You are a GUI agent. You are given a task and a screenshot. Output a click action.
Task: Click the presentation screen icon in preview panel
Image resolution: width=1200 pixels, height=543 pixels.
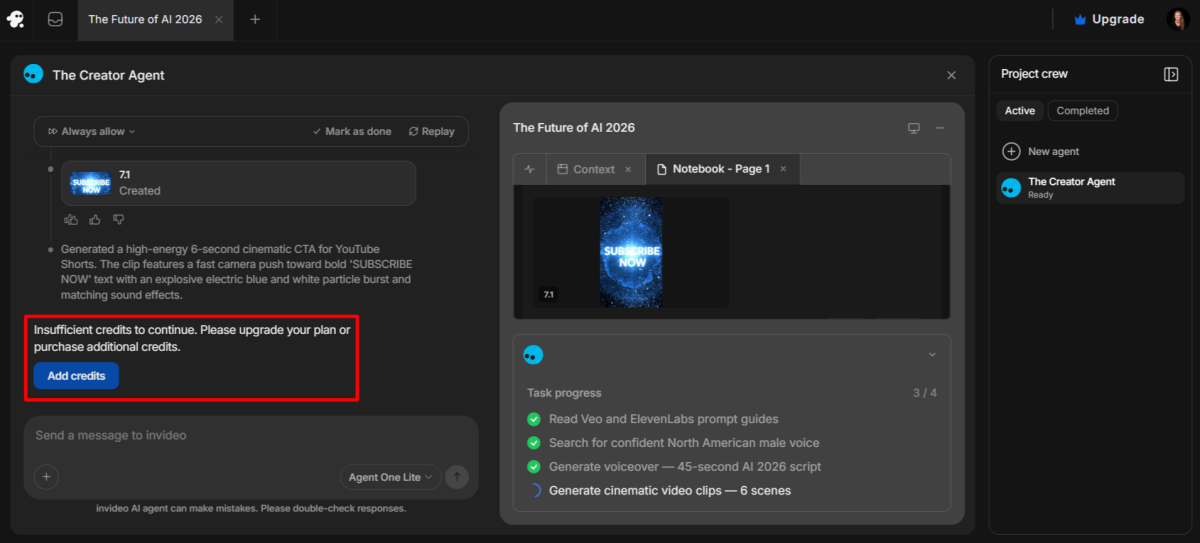[913, 128]
